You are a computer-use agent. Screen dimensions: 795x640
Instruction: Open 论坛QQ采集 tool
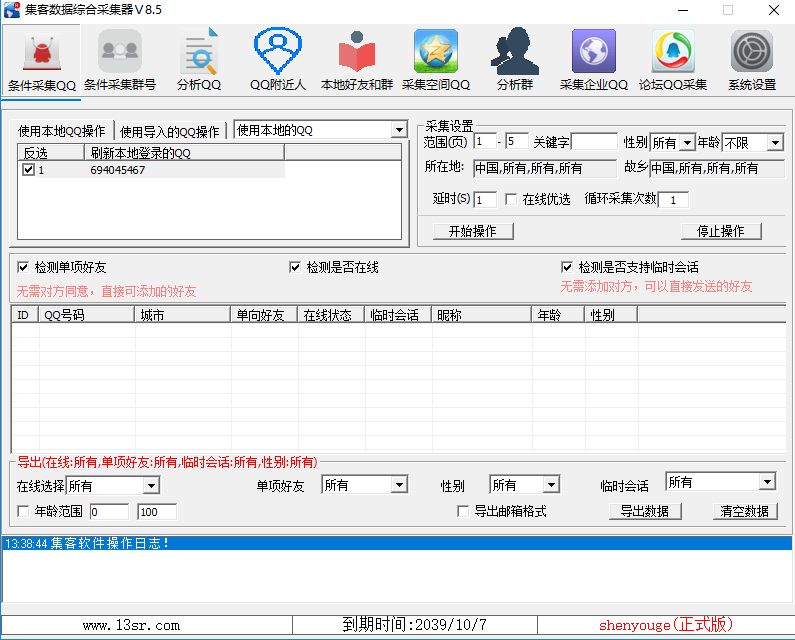673,62
